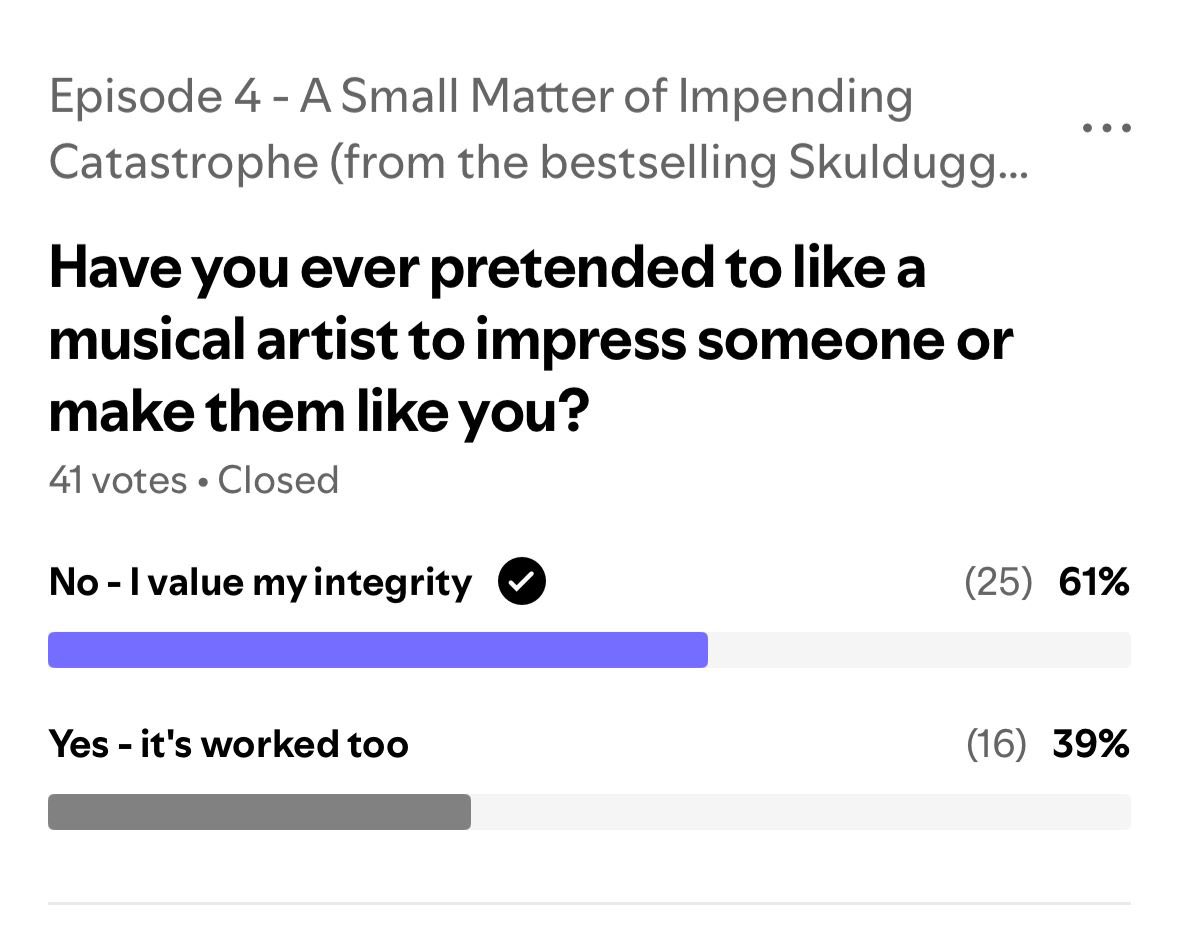Click the '41 votes' count text

[x=117, y=480]
